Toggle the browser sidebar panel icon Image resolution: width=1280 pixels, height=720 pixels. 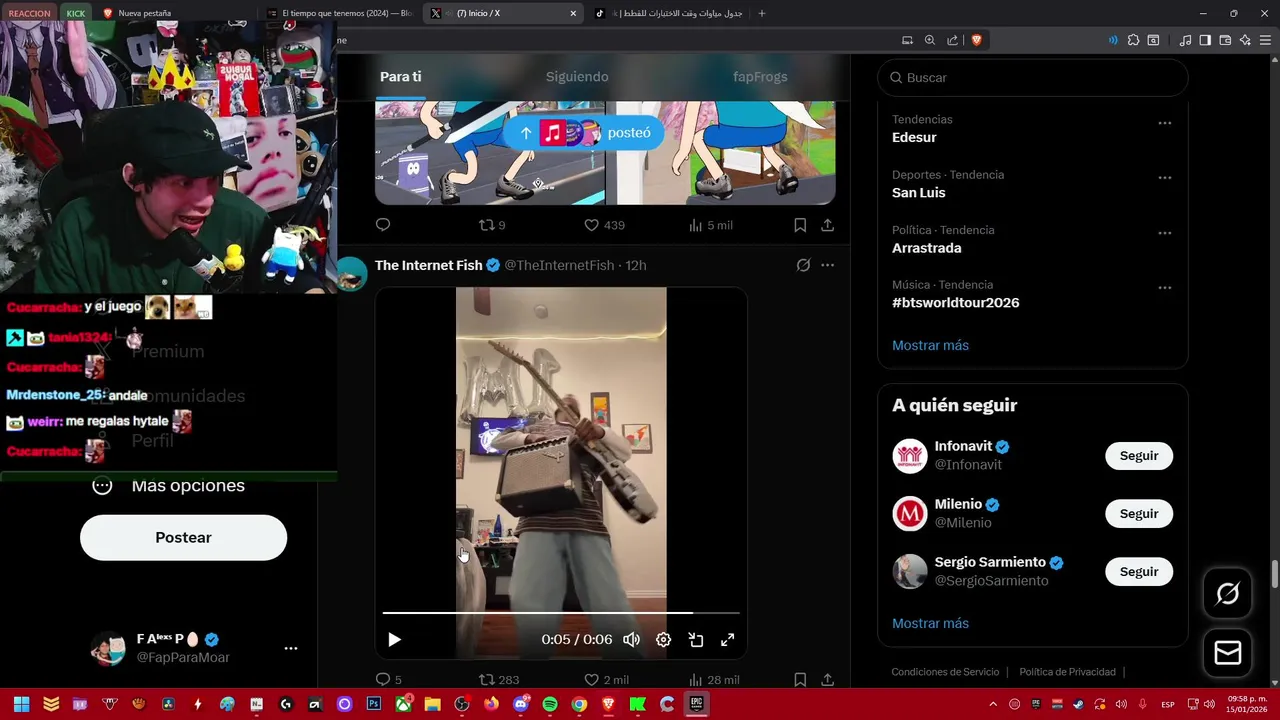[x=1205, y=40]
